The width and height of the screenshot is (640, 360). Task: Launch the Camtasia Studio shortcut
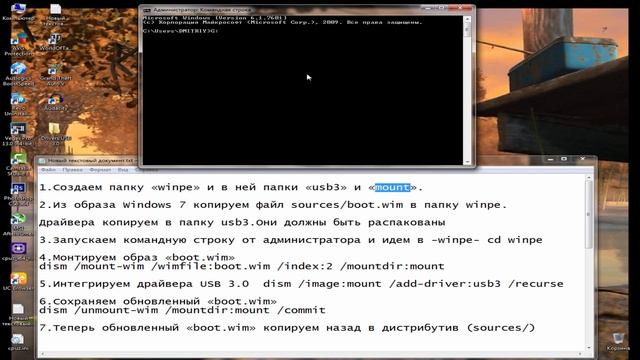pos(18,164)
